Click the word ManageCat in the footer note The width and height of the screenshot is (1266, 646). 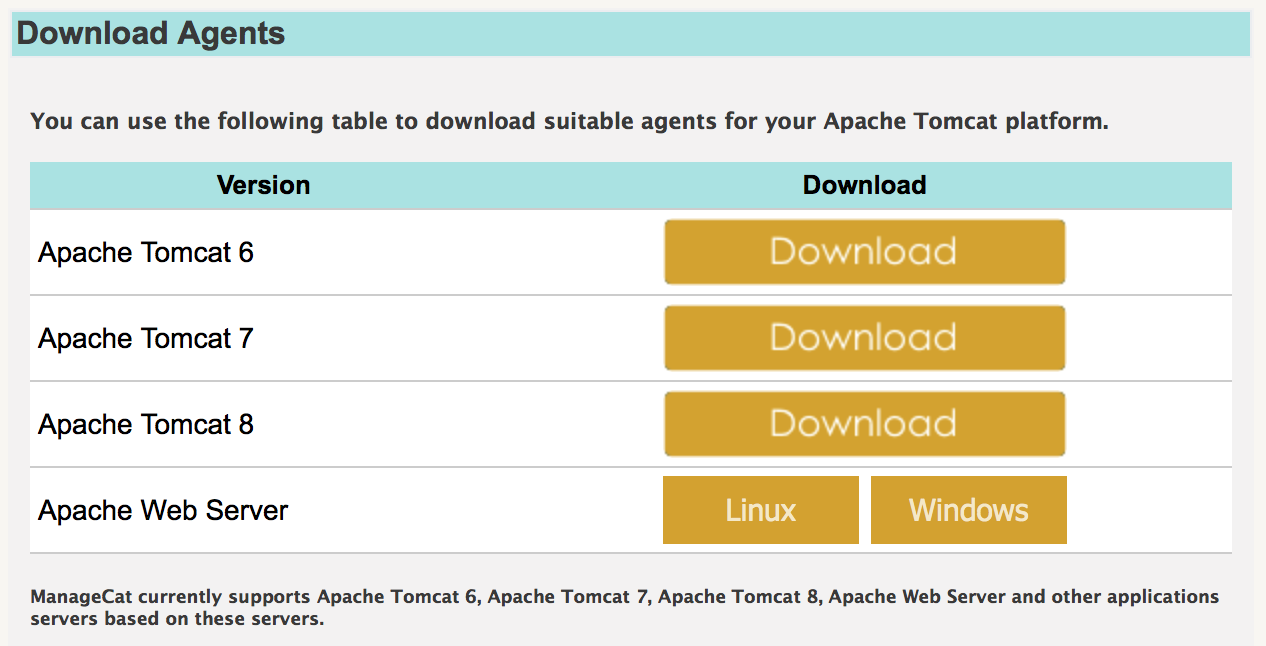click(x=81, y=598)
